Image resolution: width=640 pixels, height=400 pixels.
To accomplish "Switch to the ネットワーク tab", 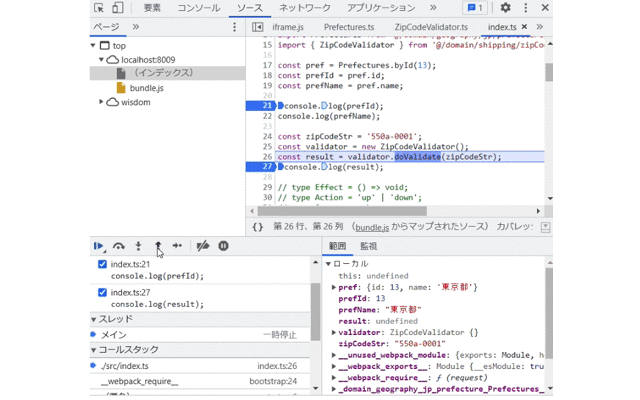I will click(305, 8).
